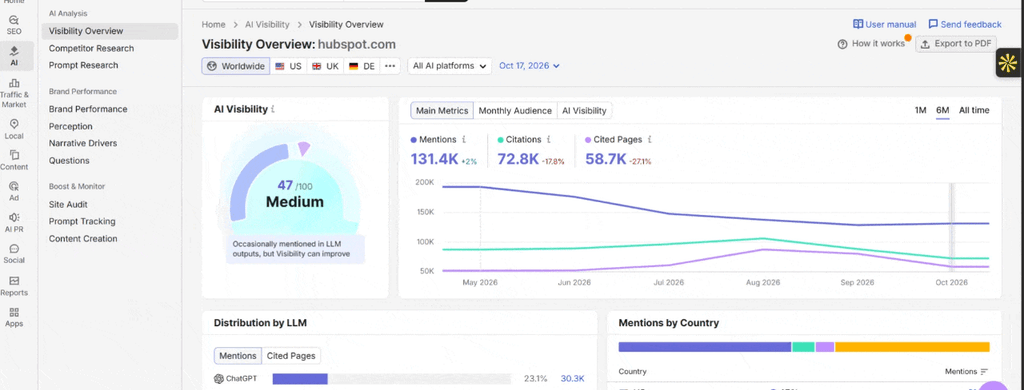Open Brand Performance in sidebar
The image size is (1024, 390).
(x=88, y=109)
